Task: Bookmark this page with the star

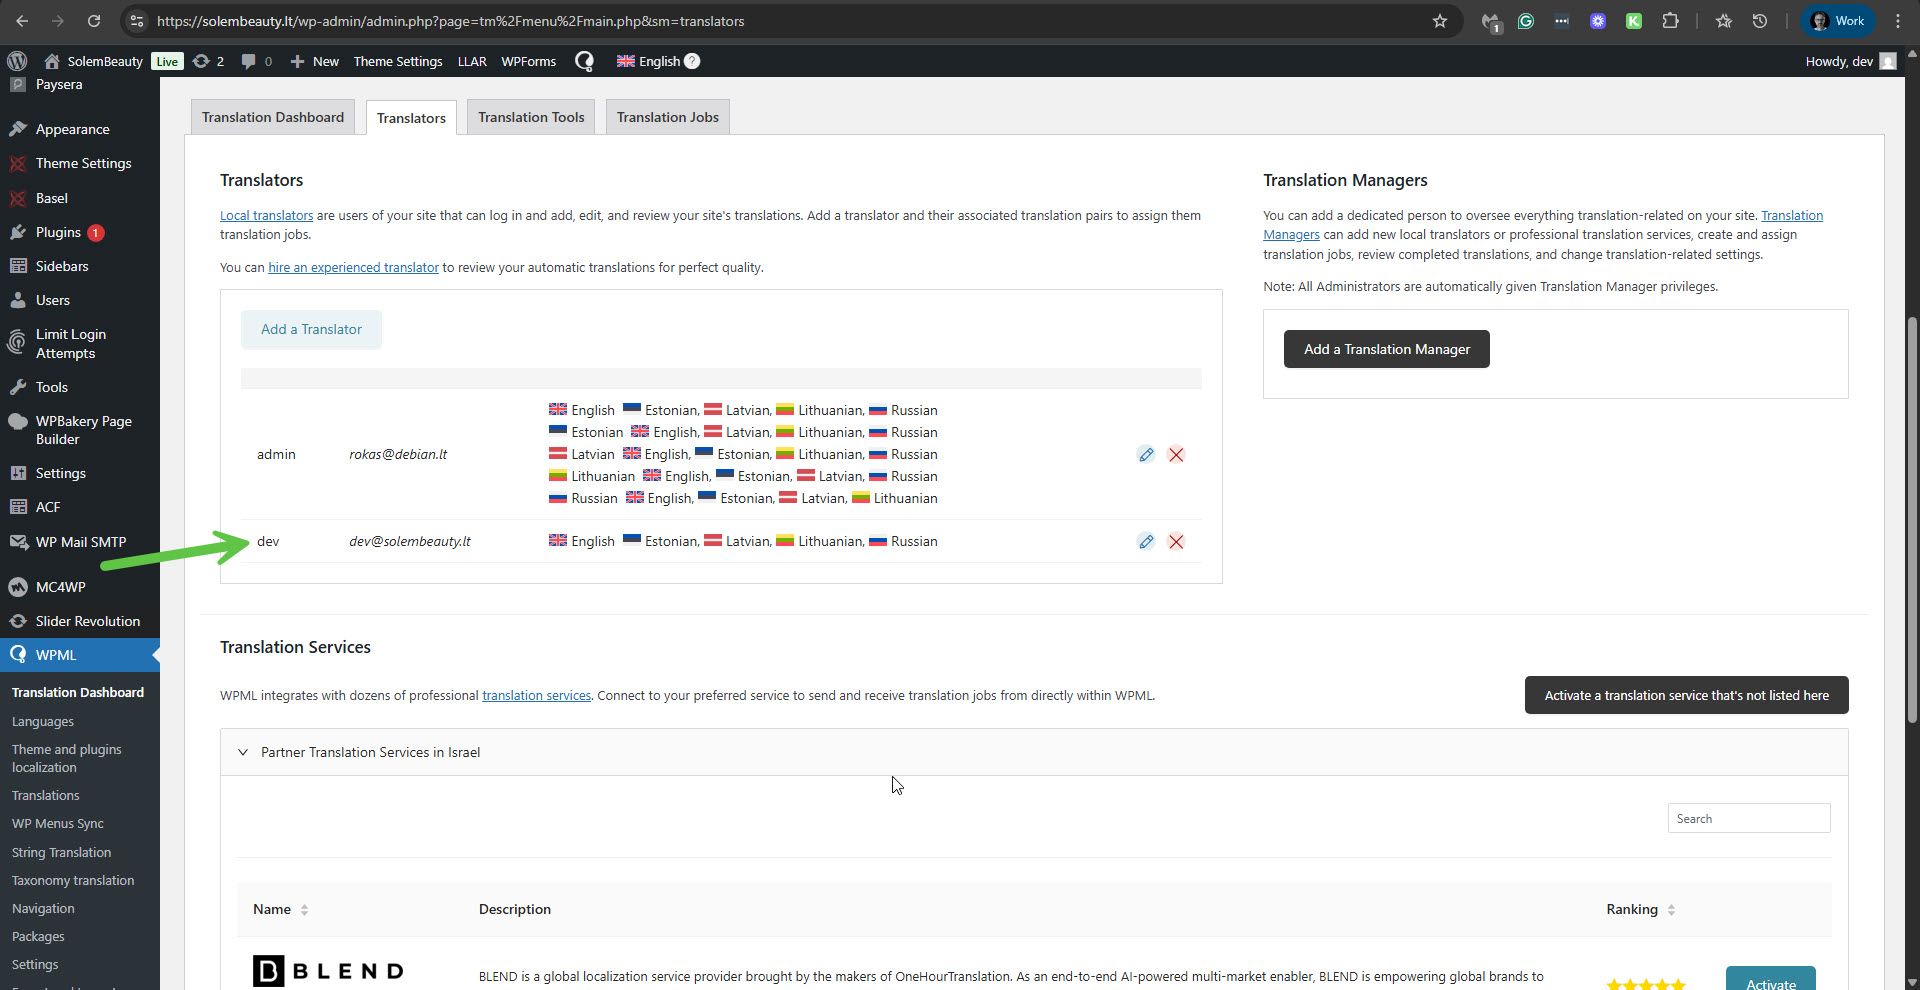Action: point(1440,21)
